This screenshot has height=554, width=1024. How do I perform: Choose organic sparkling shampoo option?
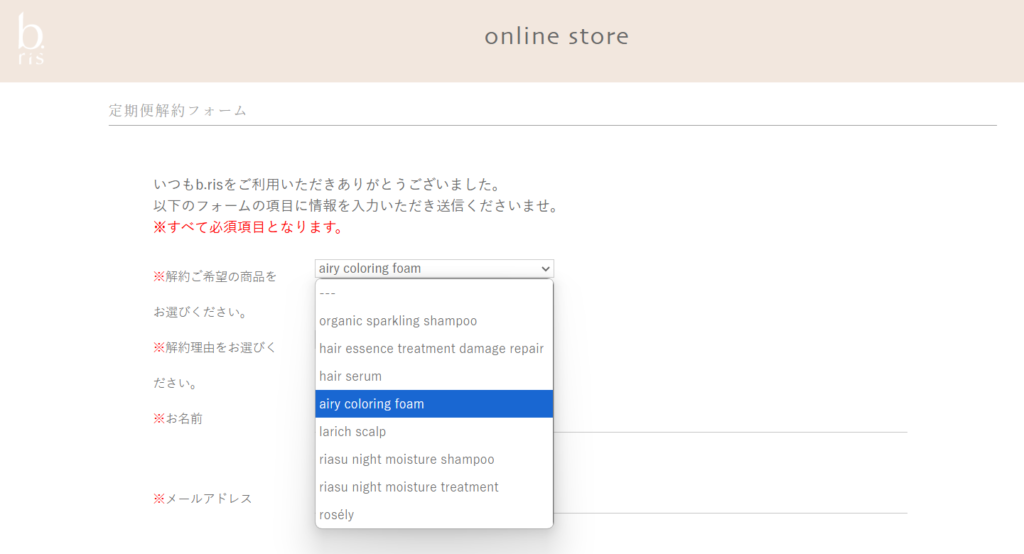434,321
